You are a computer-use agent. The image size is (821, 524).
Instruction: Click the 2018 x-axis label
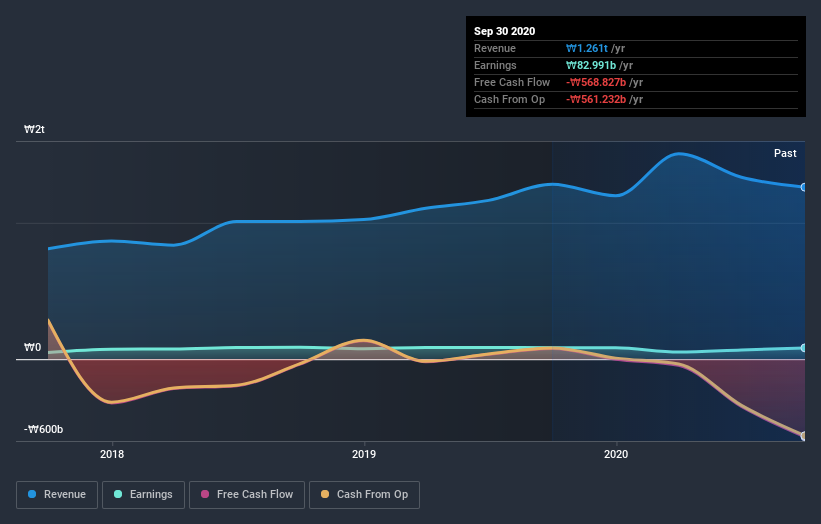coord(112,454)
